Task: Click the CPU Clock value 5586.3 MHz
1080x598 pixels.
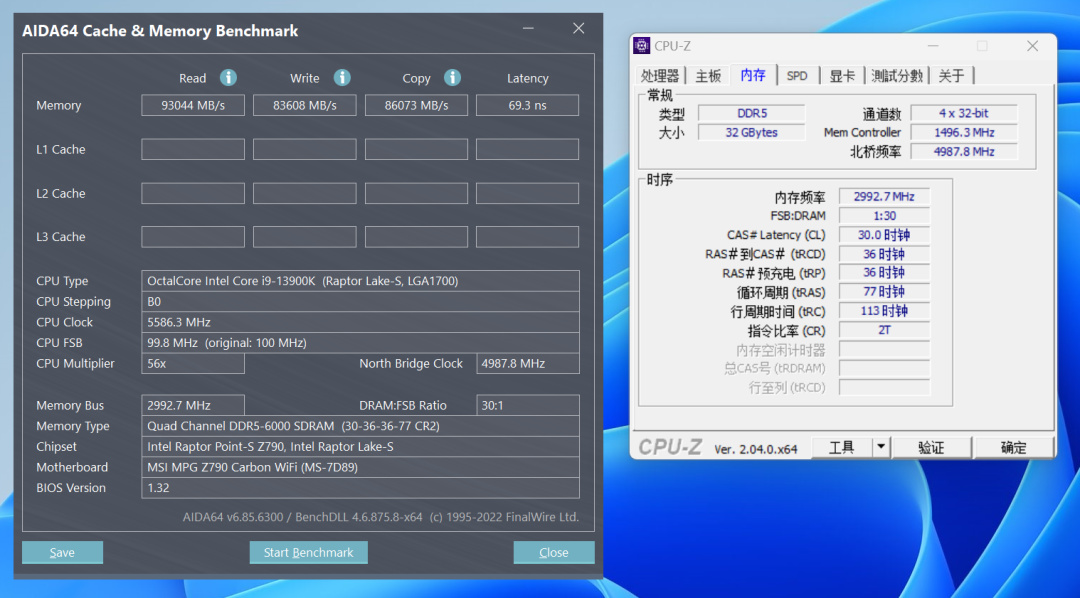Action: pos(360,322)
